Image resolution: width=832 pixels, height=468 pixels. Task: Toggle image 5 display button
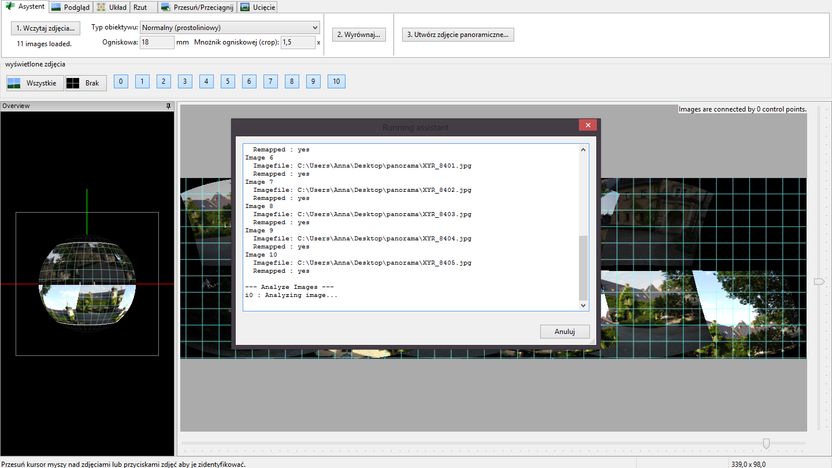click(228, 81)
